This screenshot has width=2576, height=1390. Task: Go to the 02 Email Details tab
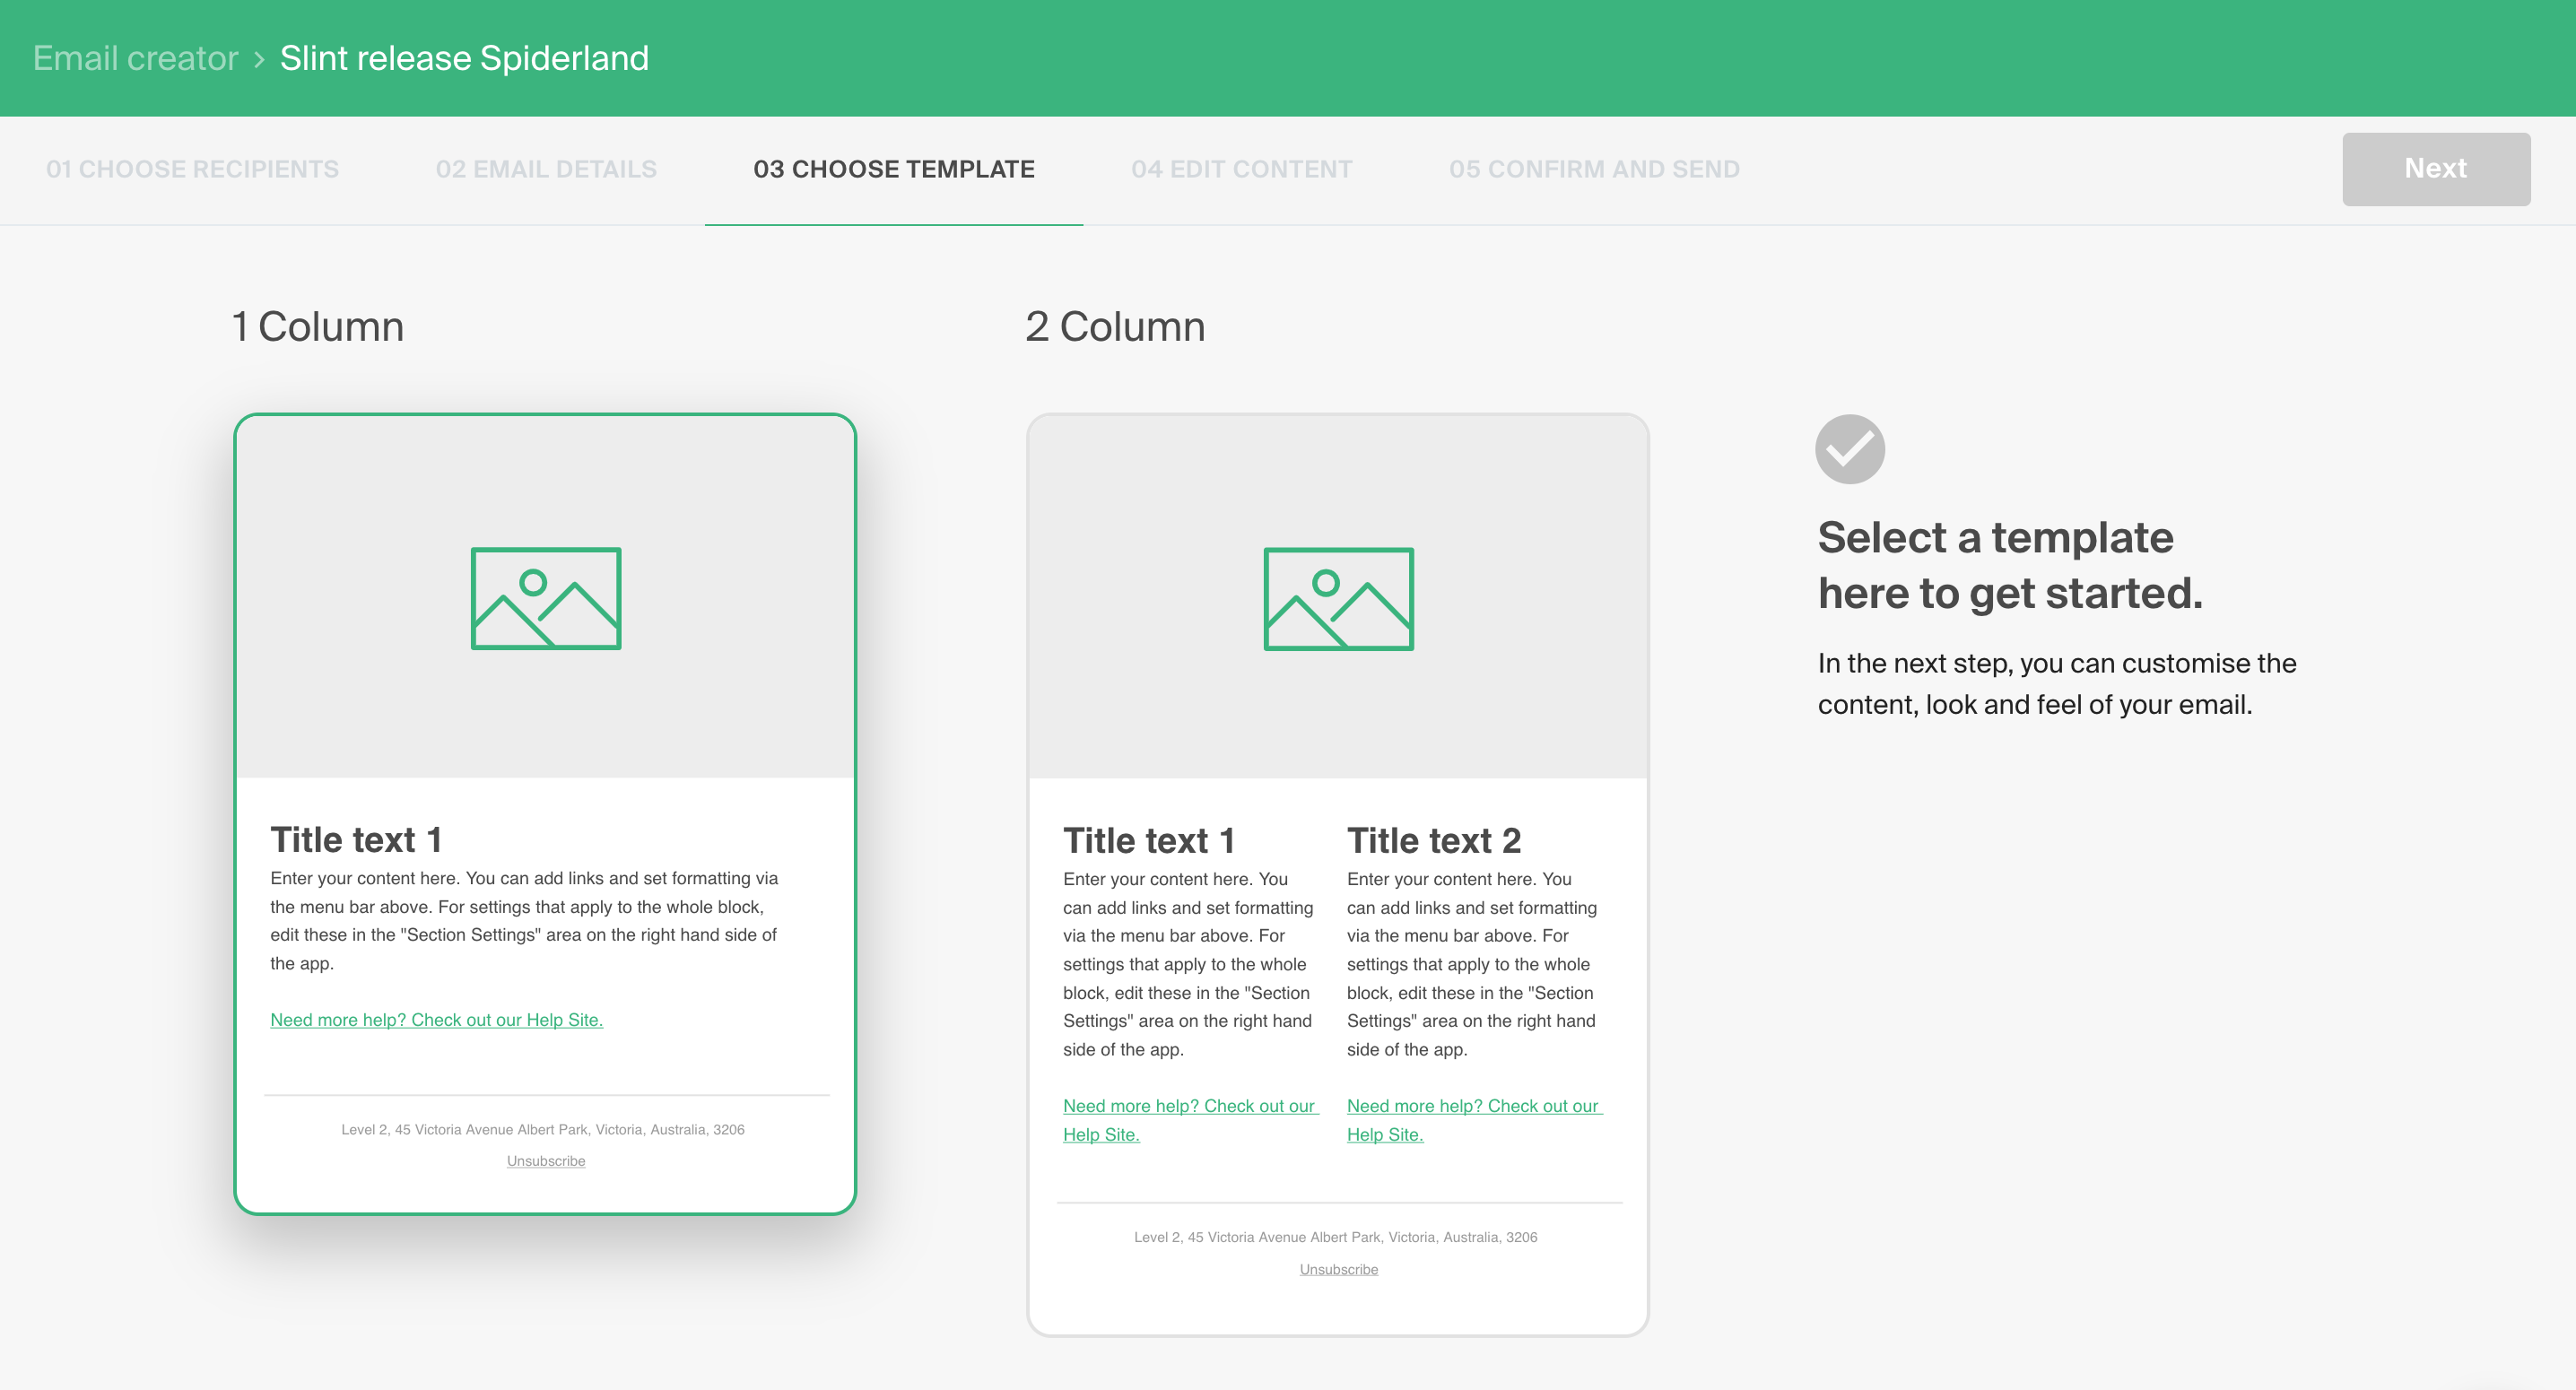pyautogui.click(x=546, y=169)
